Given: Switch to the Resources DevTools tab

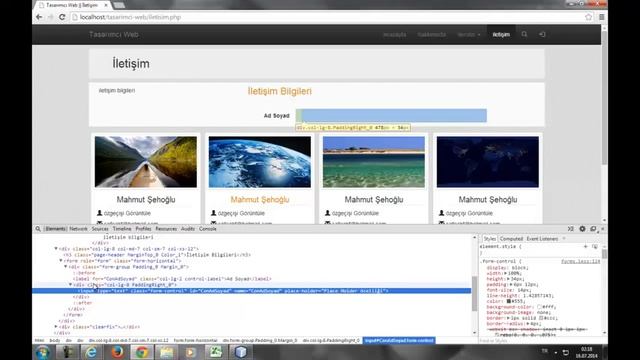Looking at the screenshot, I should click(166, 229).
